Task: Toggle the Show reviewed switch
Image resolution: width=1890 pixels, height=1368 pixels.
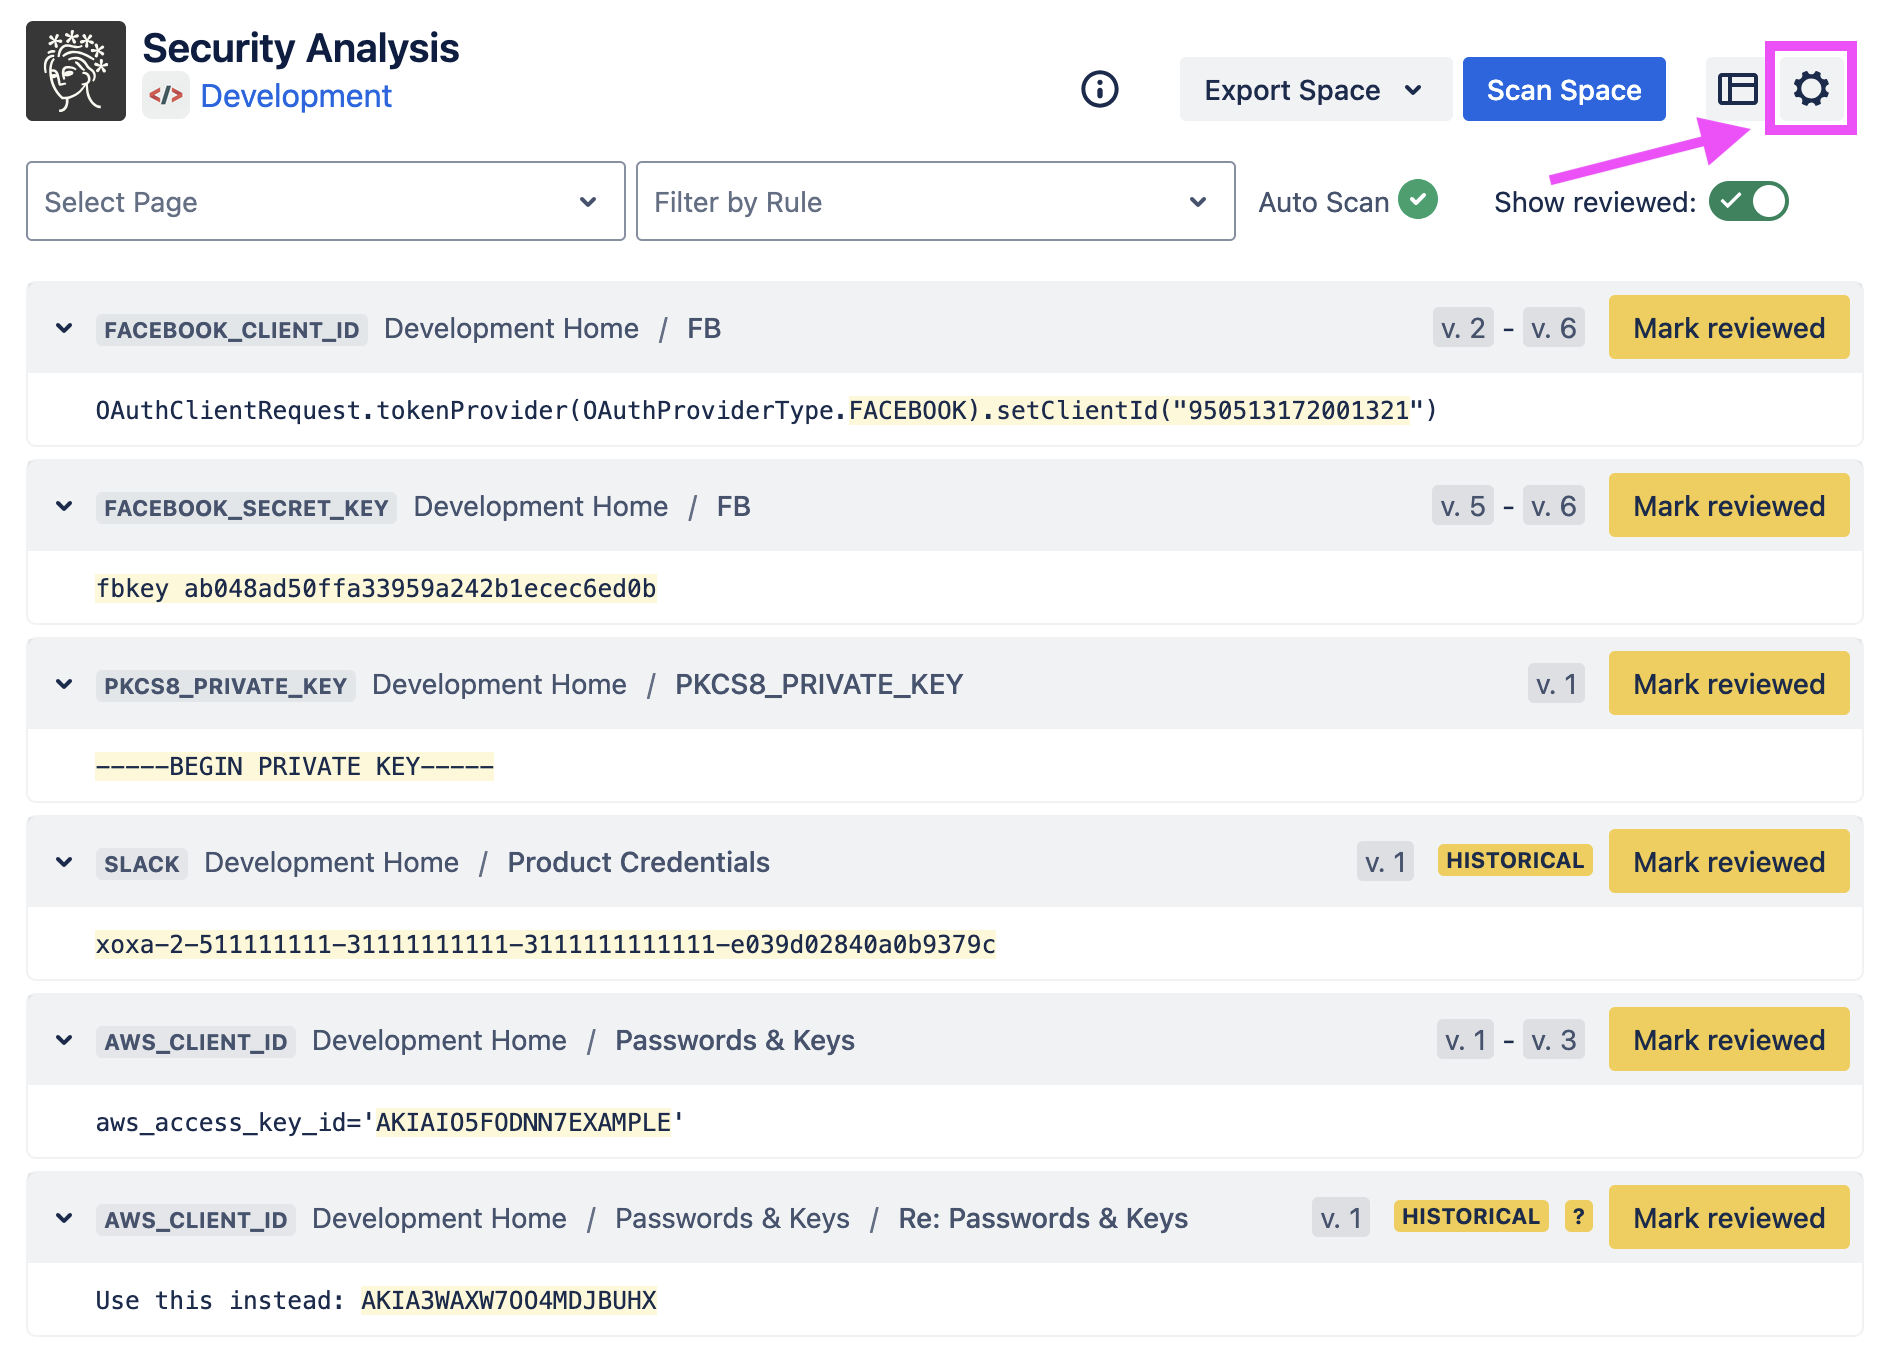Action: 1748,201
